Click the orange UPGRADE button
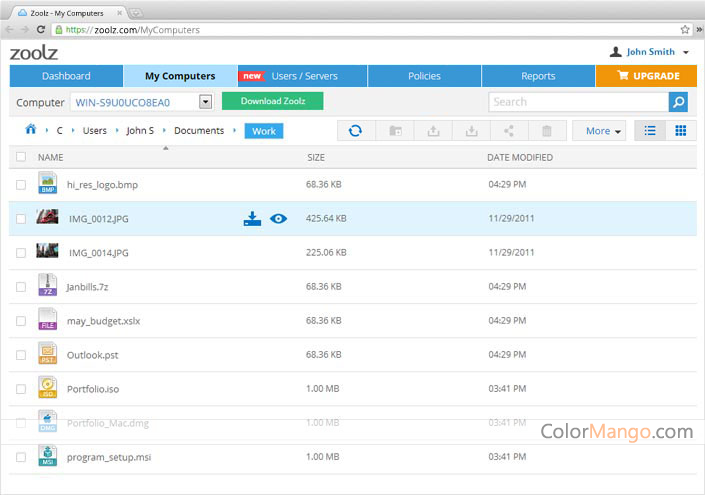The image size is (705, 495). 646,76
